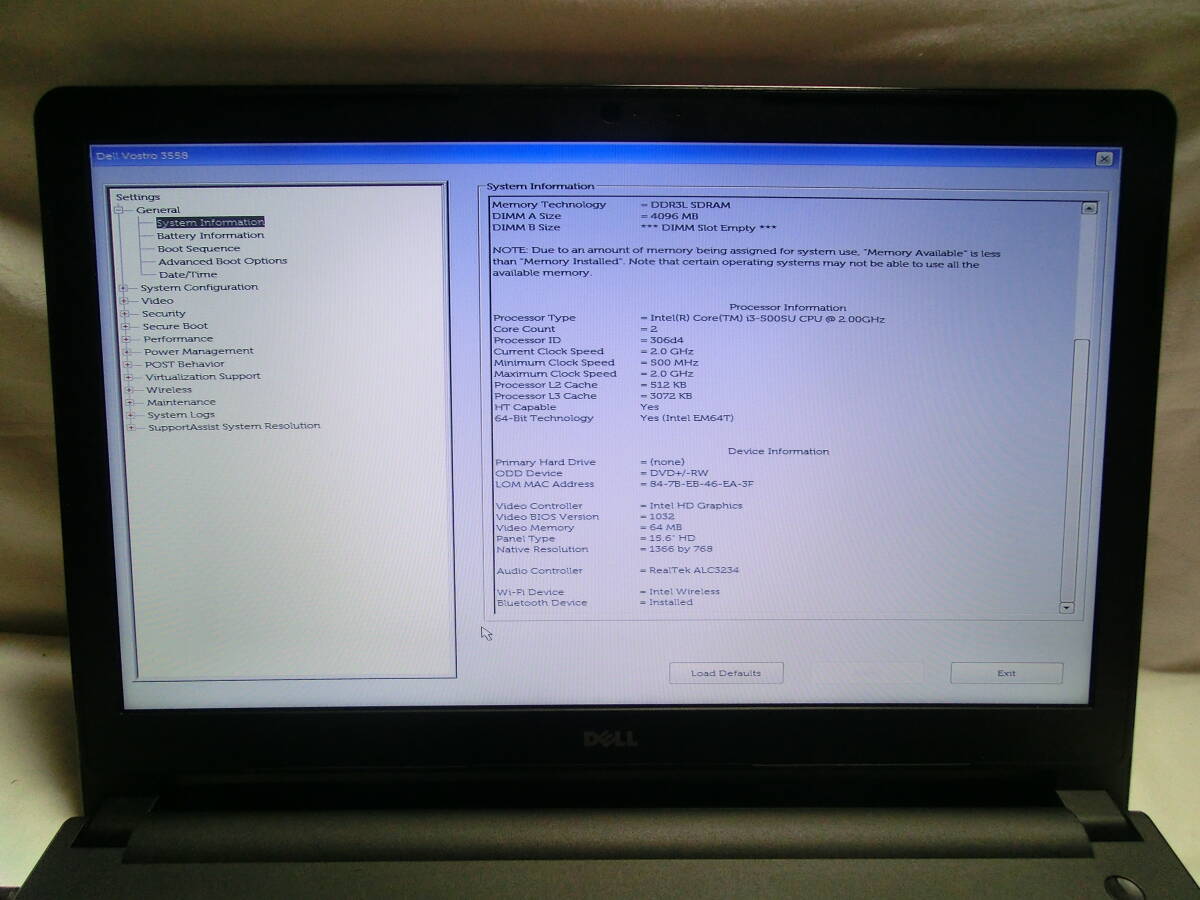Select the Maintenance category label

181,402
